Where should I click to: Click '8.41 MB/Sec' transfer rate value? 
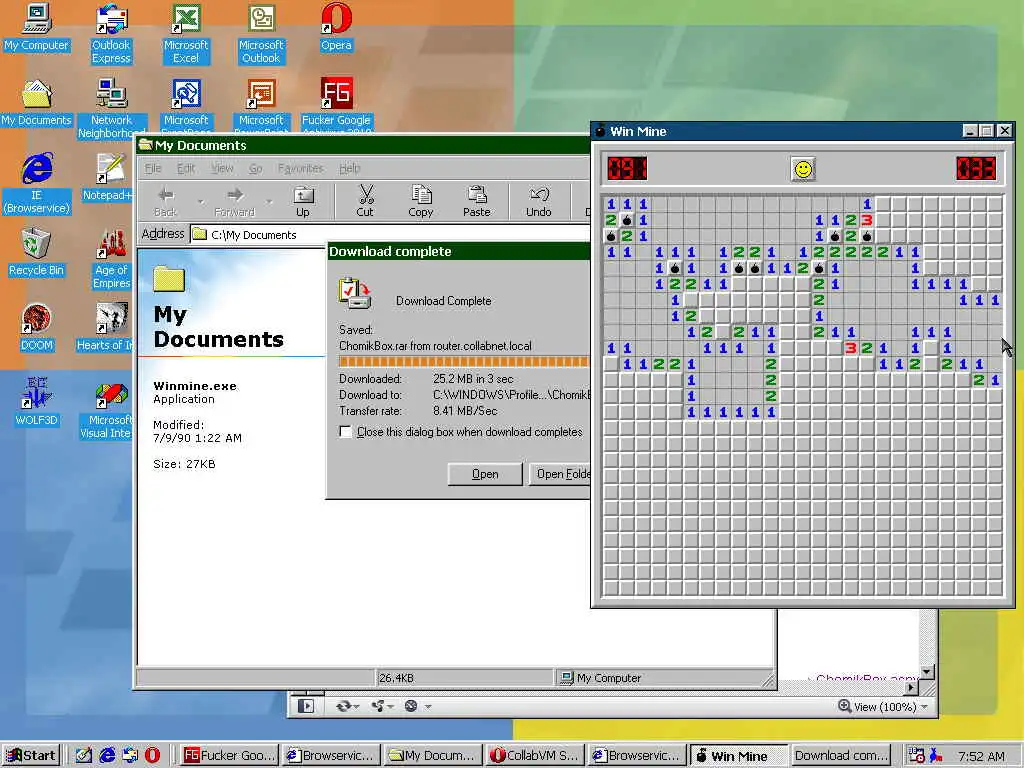465,411
